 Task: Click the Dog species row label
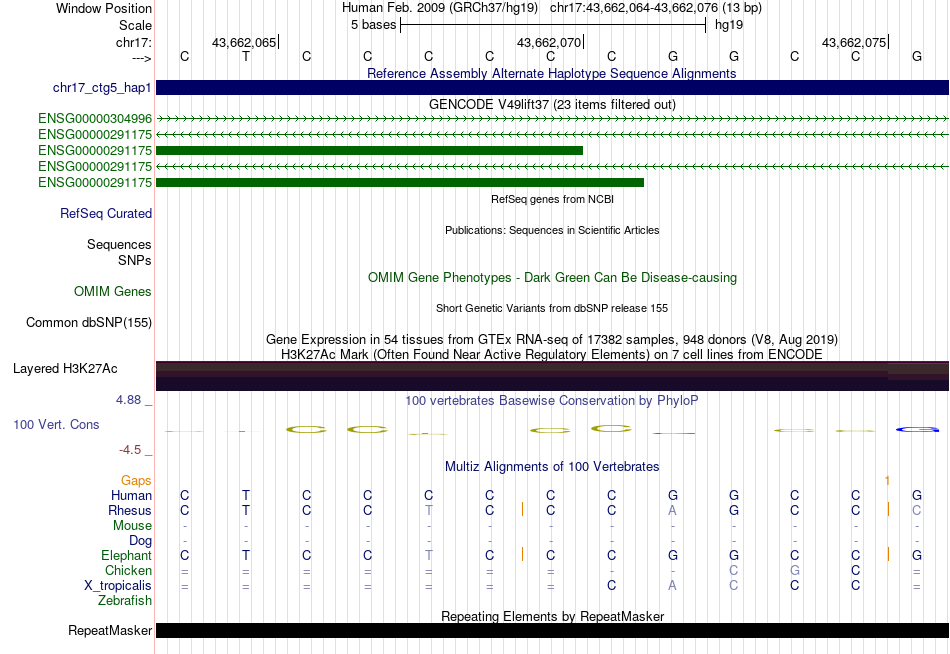[141, 540]
